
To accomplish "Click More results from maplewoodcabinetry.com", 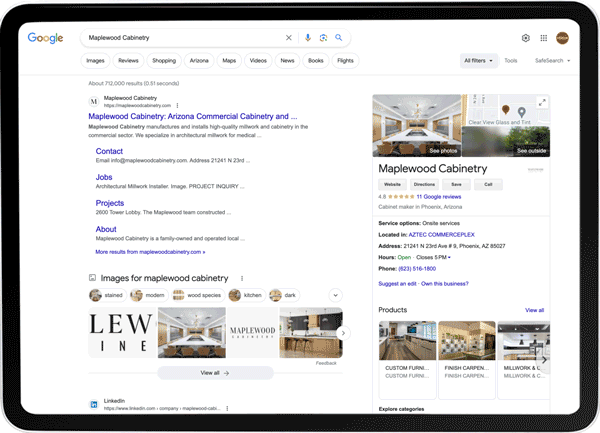I will [x=150, y=252].
